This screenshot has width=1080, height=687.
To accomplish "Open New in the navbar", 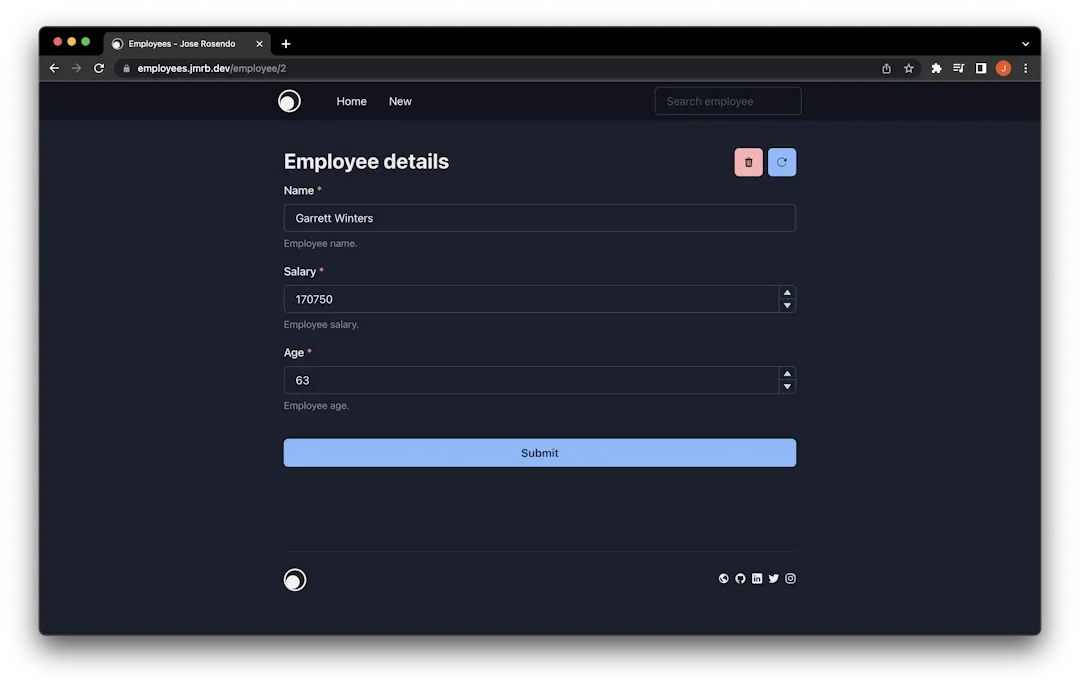I will click(x=400, y=101).
